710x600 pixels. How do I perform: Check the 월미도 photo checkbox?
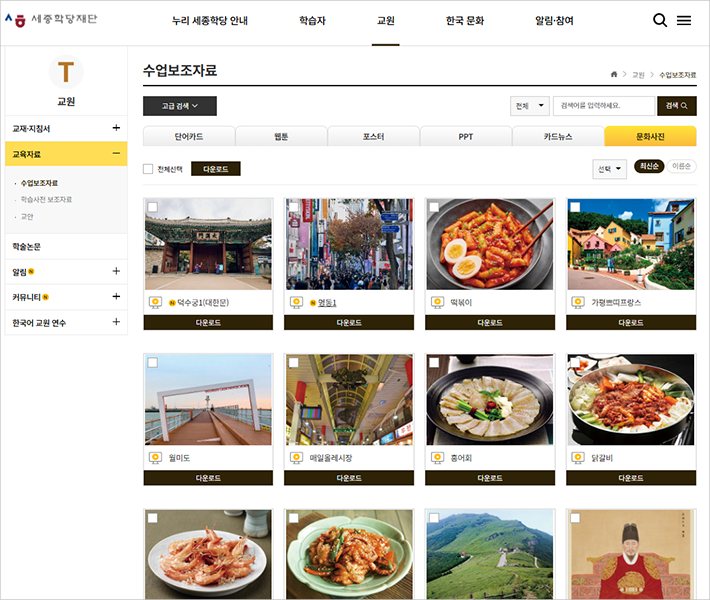(153, 363)
